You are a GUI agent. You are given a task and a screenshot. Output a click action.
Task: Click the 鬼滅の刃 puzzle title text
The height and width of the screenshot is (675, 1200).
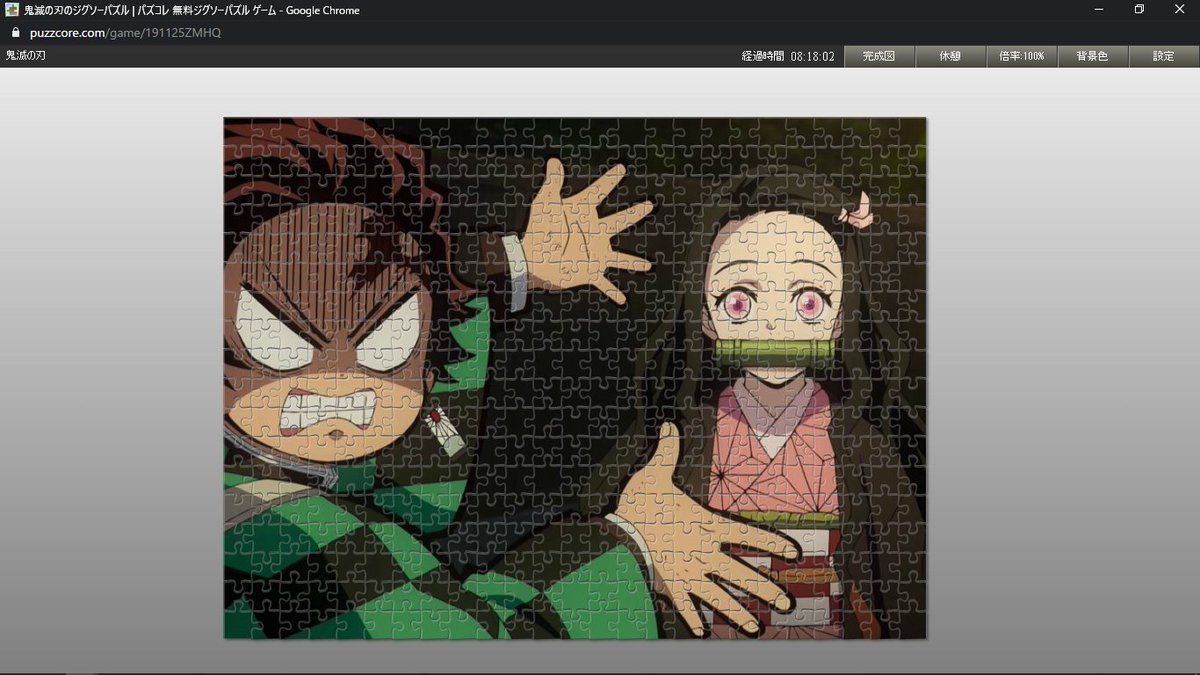(x=26, y=56)
